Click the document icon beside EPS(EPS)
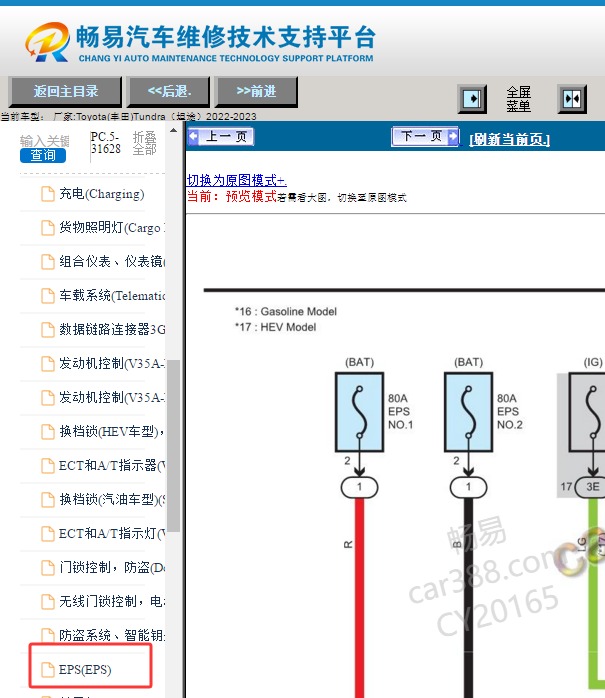605x698 pixels. [48, 670]
